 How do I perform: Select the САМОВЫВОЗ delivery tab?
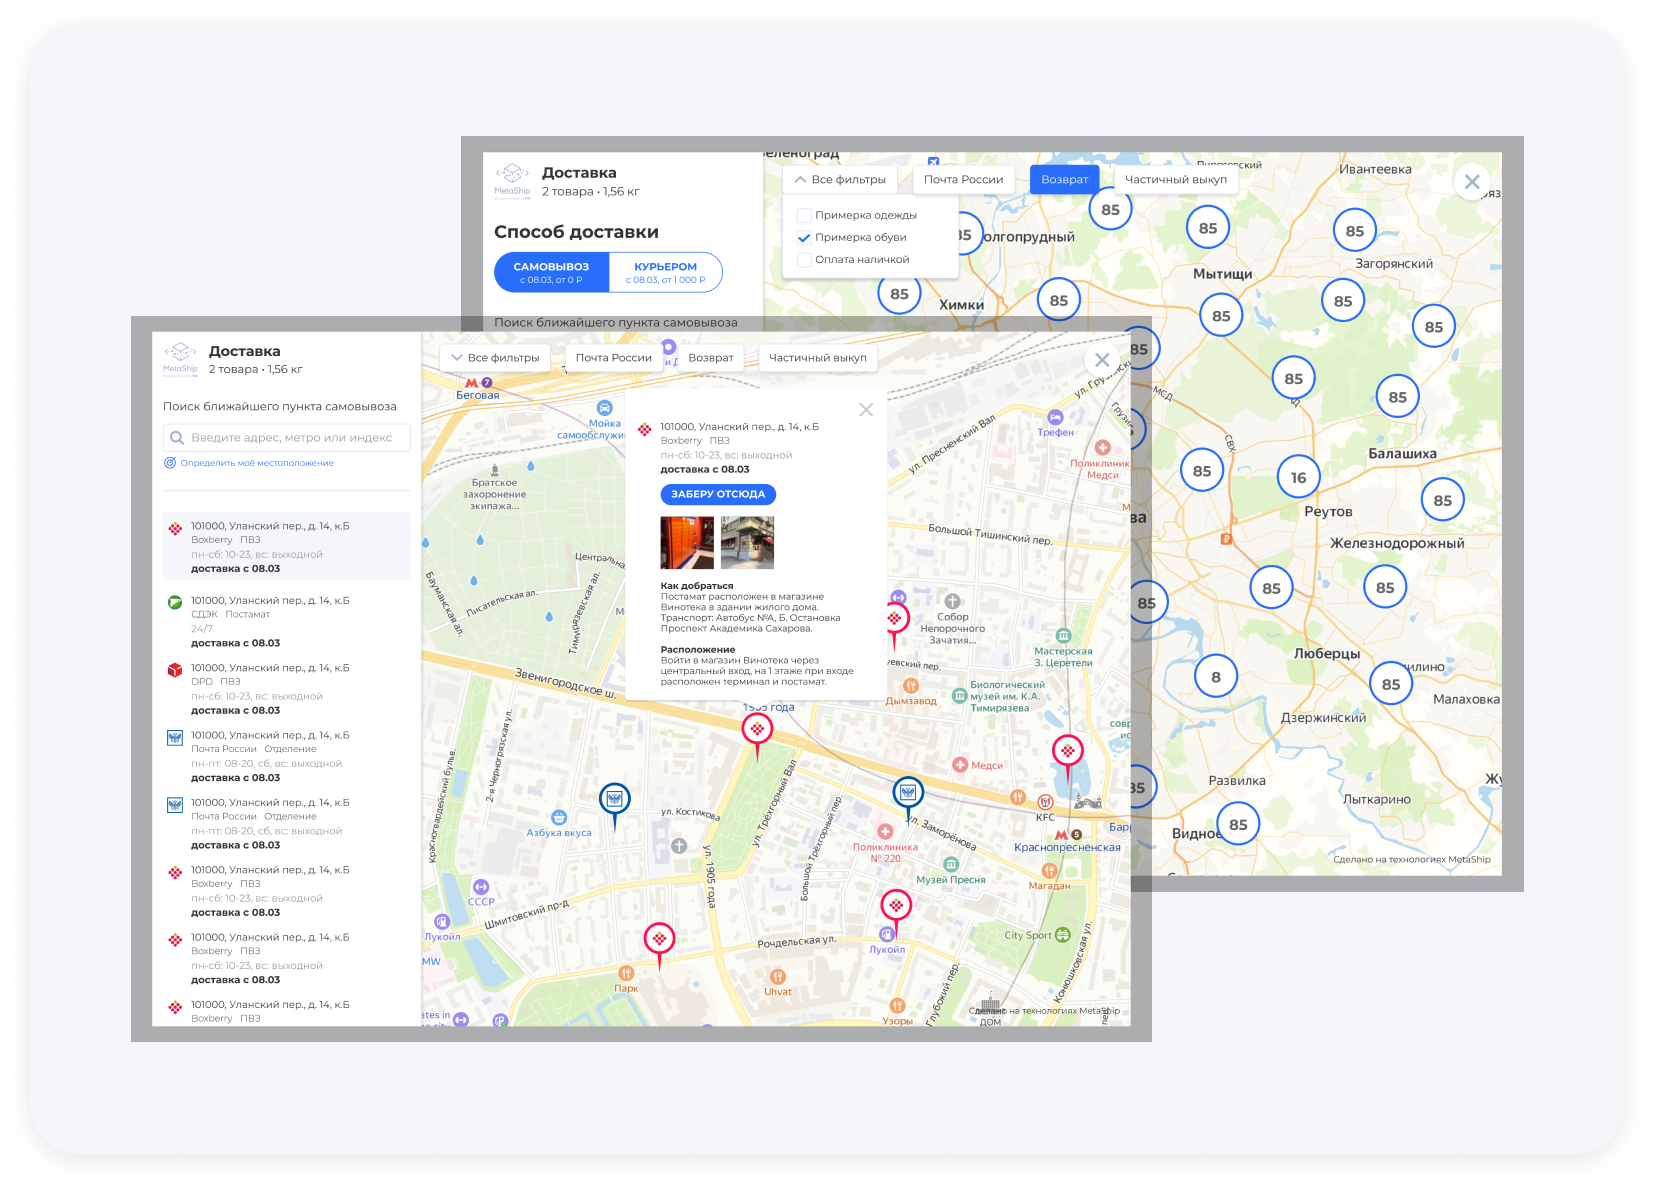(551, 272)
